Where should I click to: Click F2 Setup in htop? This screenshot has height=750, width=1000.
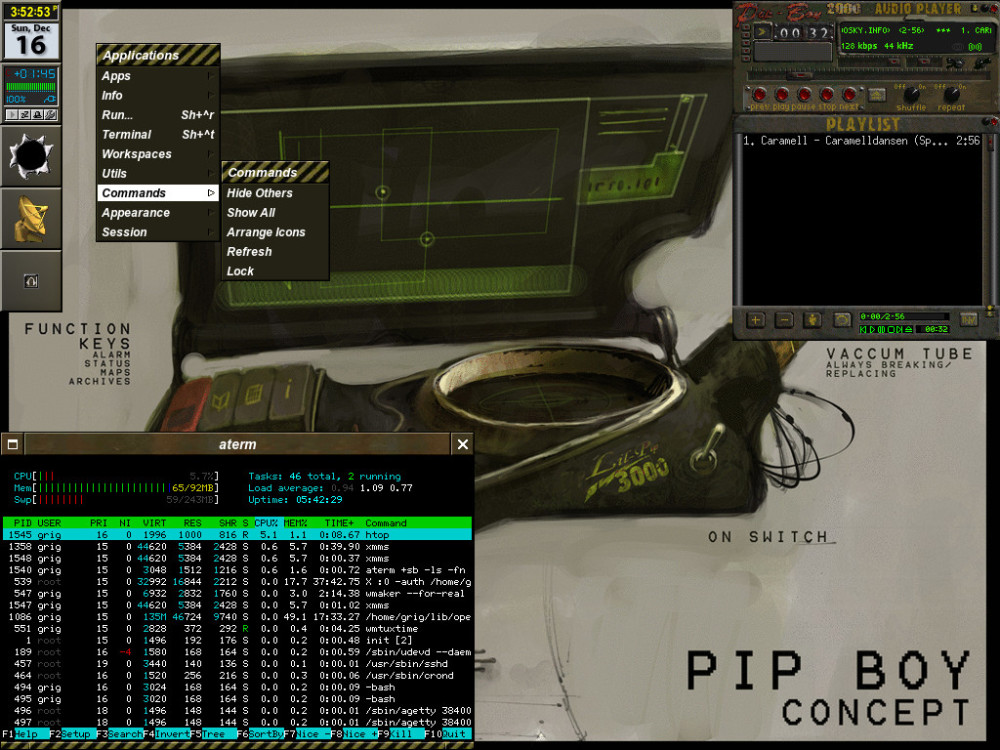73,734
